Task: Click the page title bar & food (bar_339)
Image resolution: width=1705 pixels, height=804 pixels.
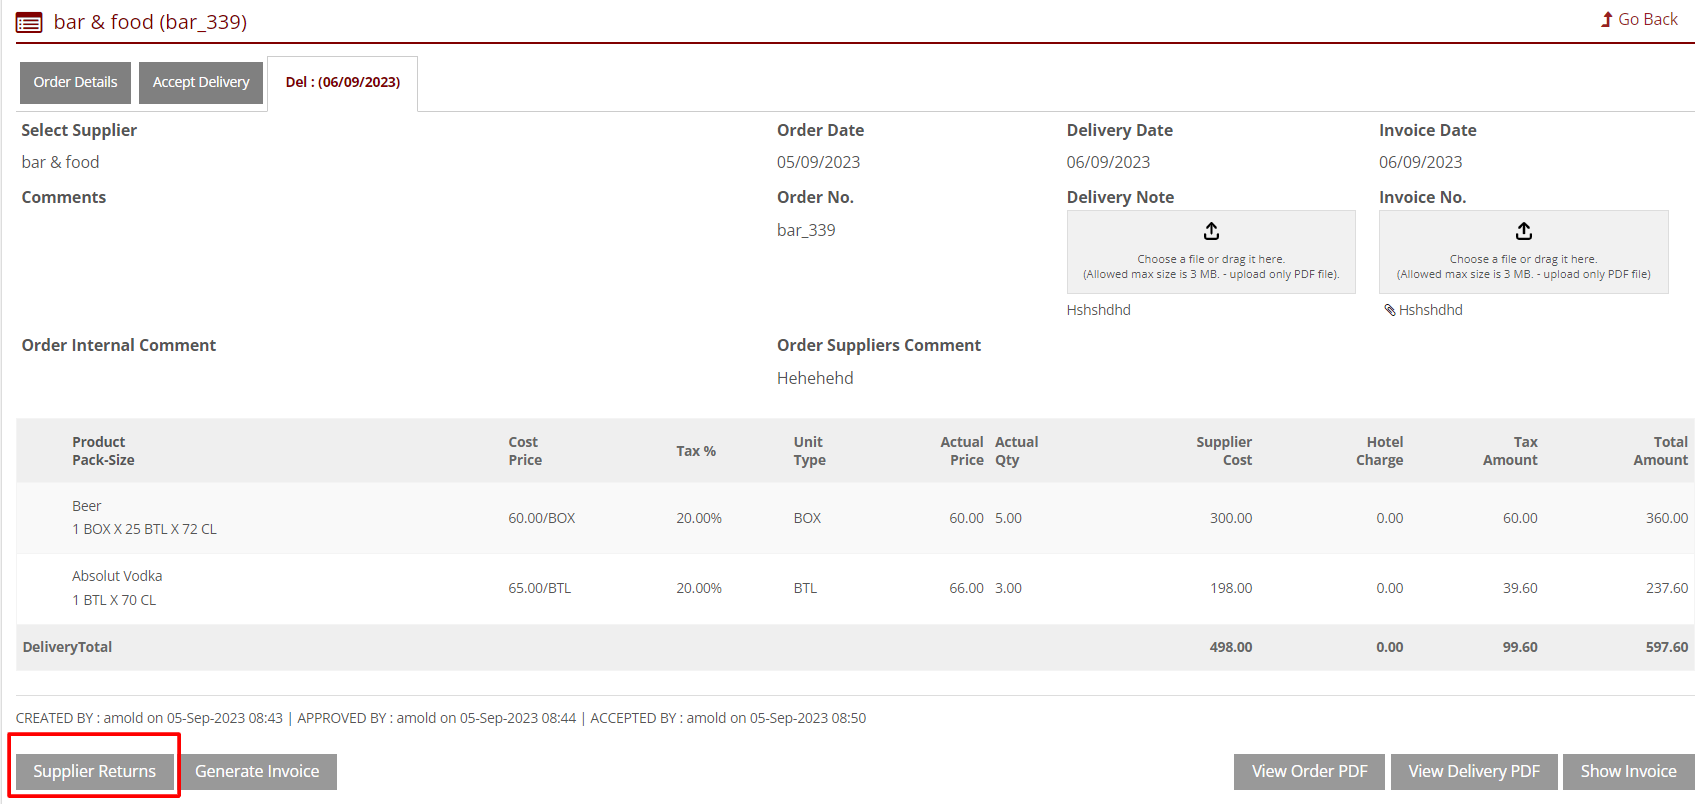Action: coord(150,22)
